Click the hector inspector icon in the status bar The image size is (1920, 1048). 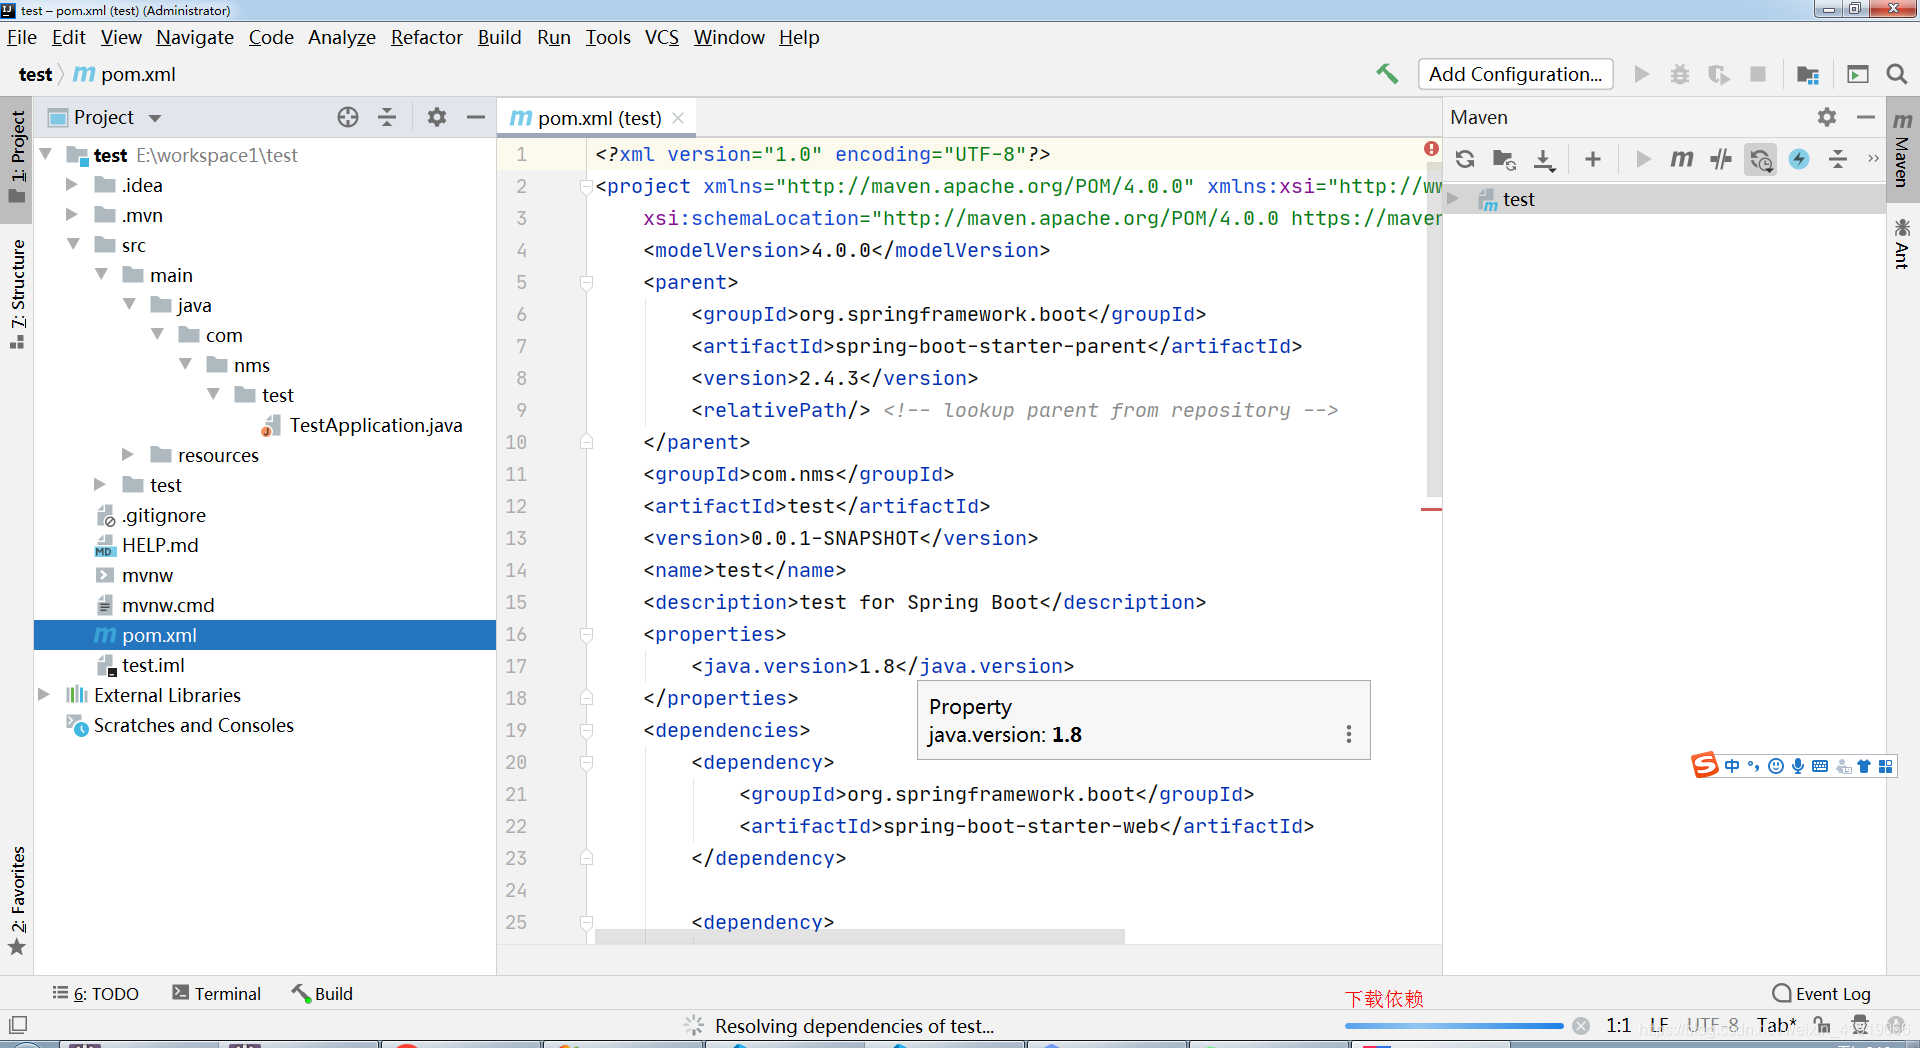tap(1860, 1025)
